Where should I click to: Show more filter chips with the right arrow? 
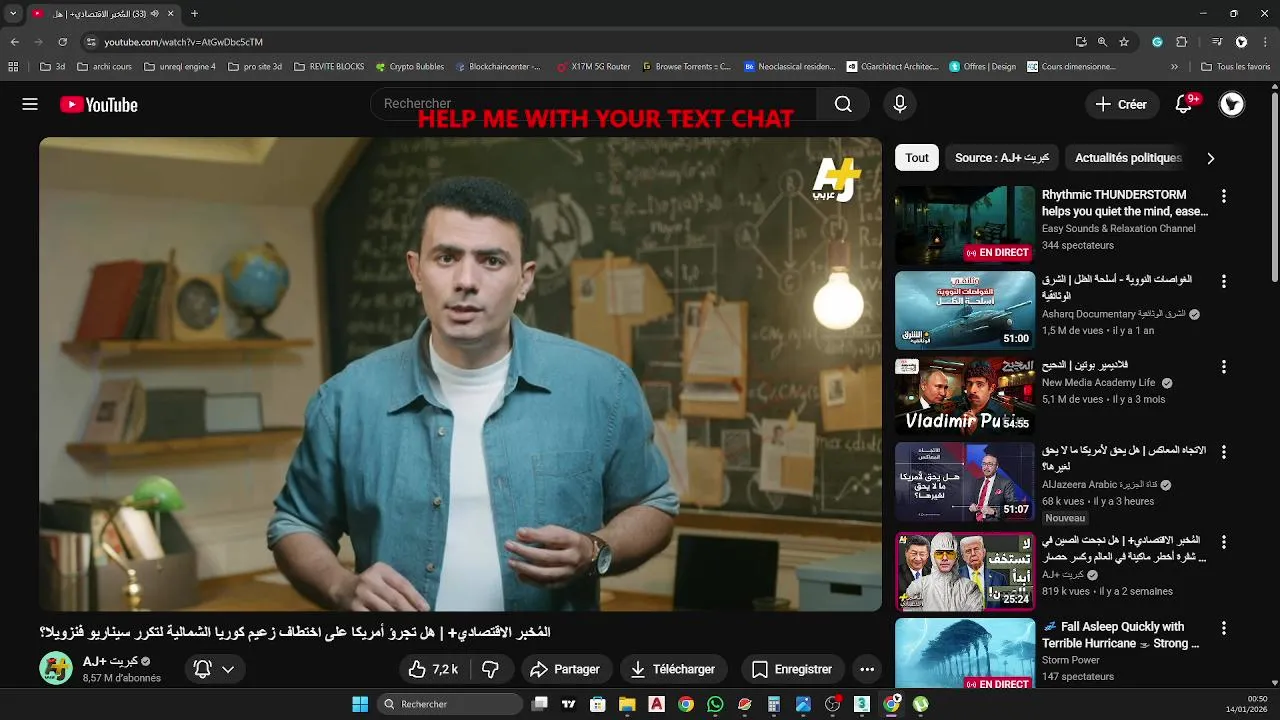click(1210, 158)
